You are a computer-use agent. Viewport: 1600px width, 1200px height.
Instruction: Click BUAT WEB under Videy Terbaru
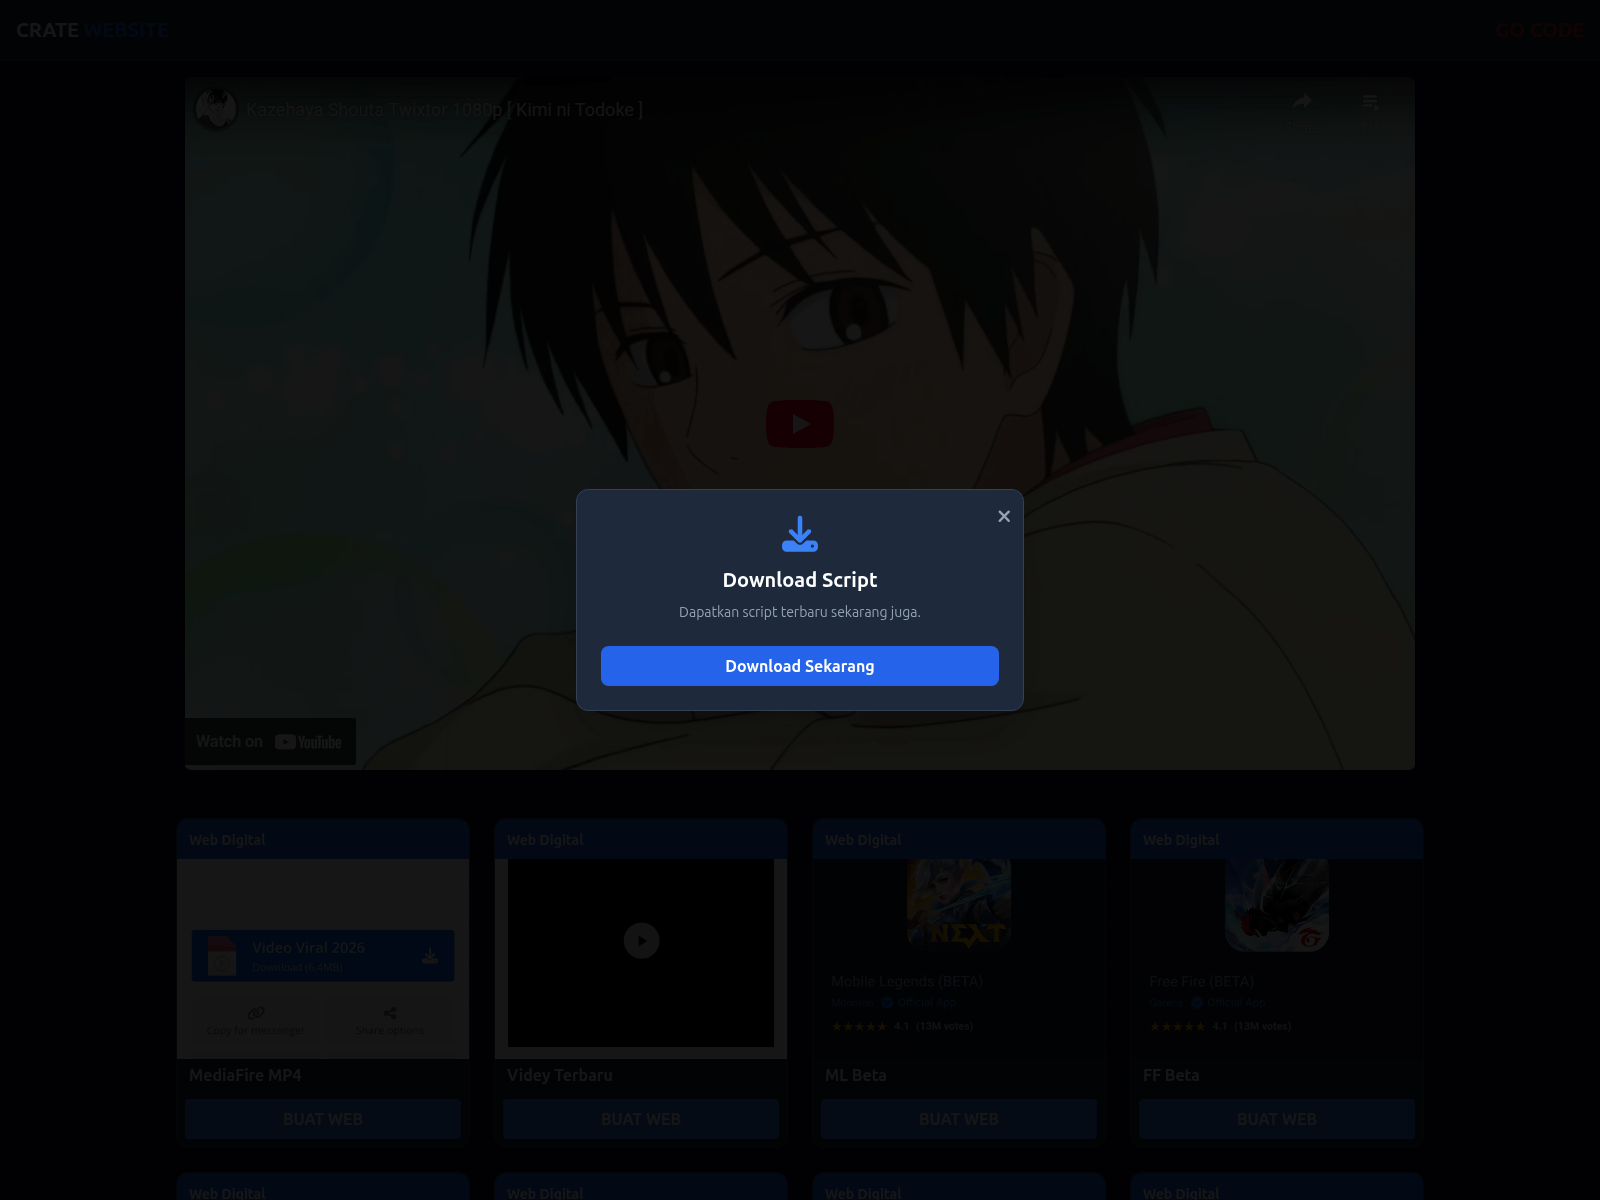click(641, 1119)
